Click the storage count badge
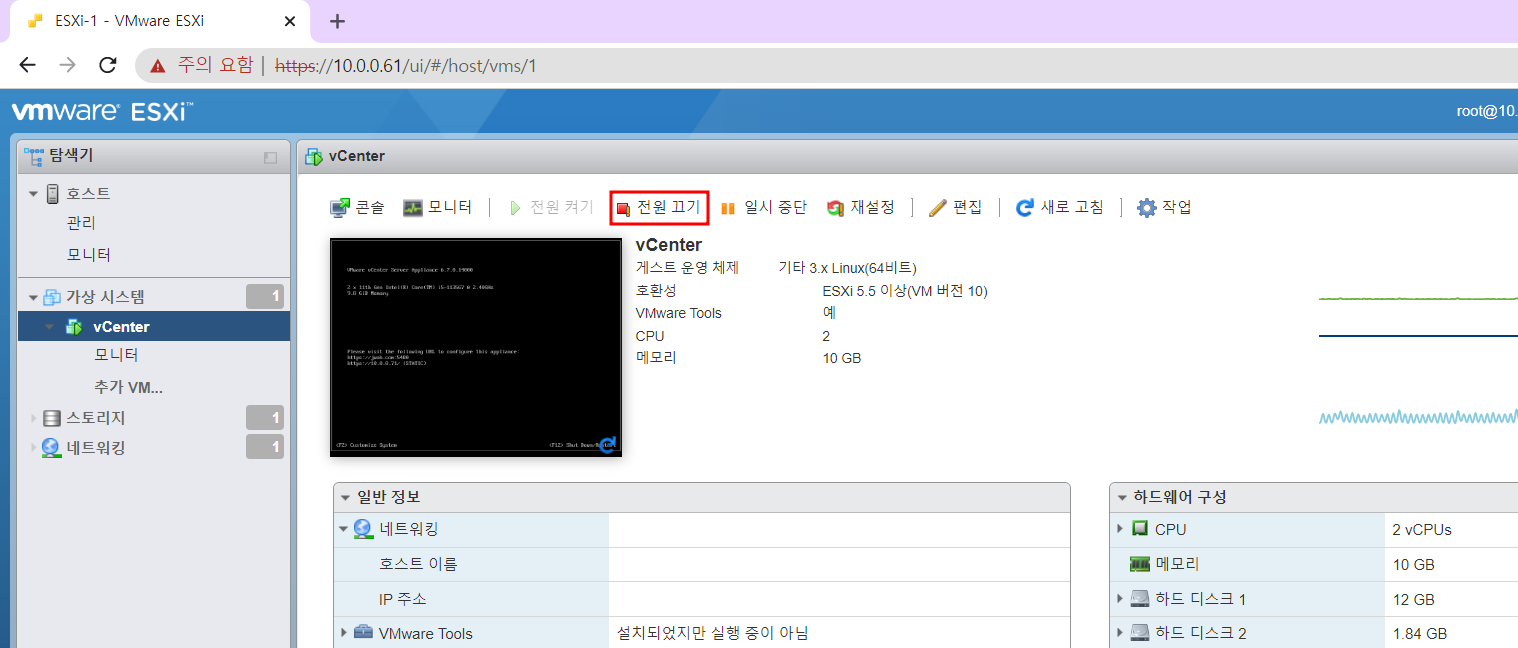This screenshot has width=1518, height=648. [x=265, y=417]
